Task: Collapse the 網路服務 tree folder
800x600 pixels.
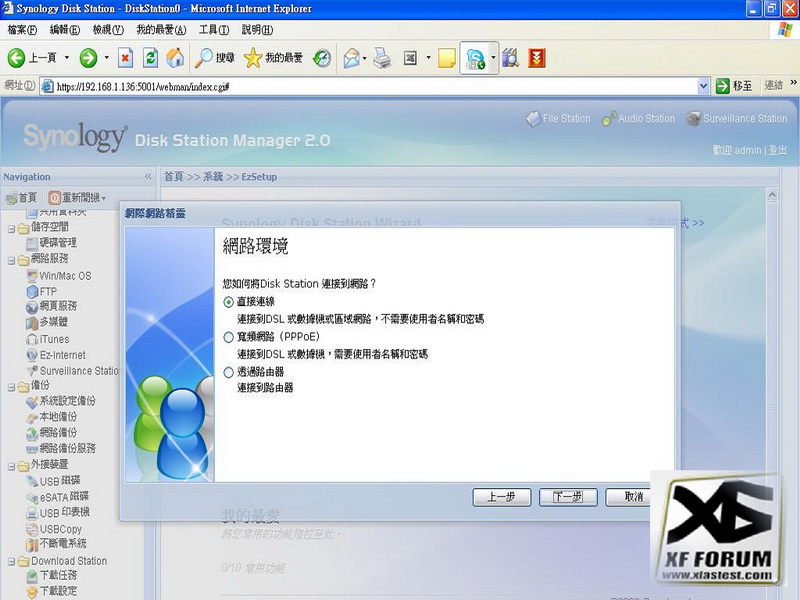Action: coord(11,261)
